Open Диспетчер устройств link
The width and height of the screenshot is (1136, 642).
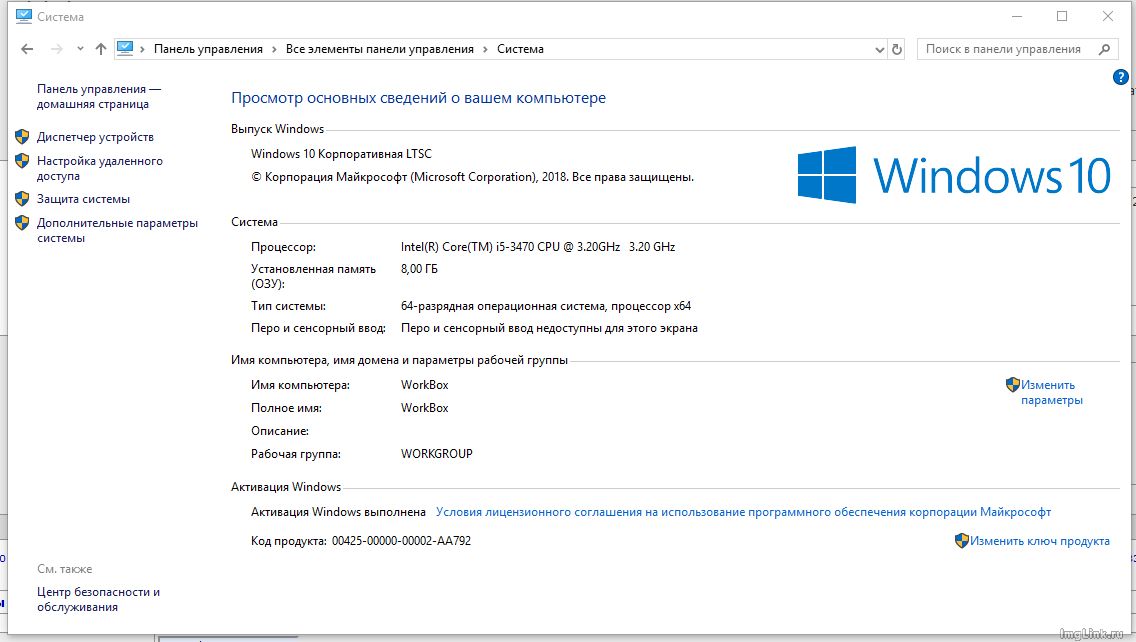(x=95, y=137)
